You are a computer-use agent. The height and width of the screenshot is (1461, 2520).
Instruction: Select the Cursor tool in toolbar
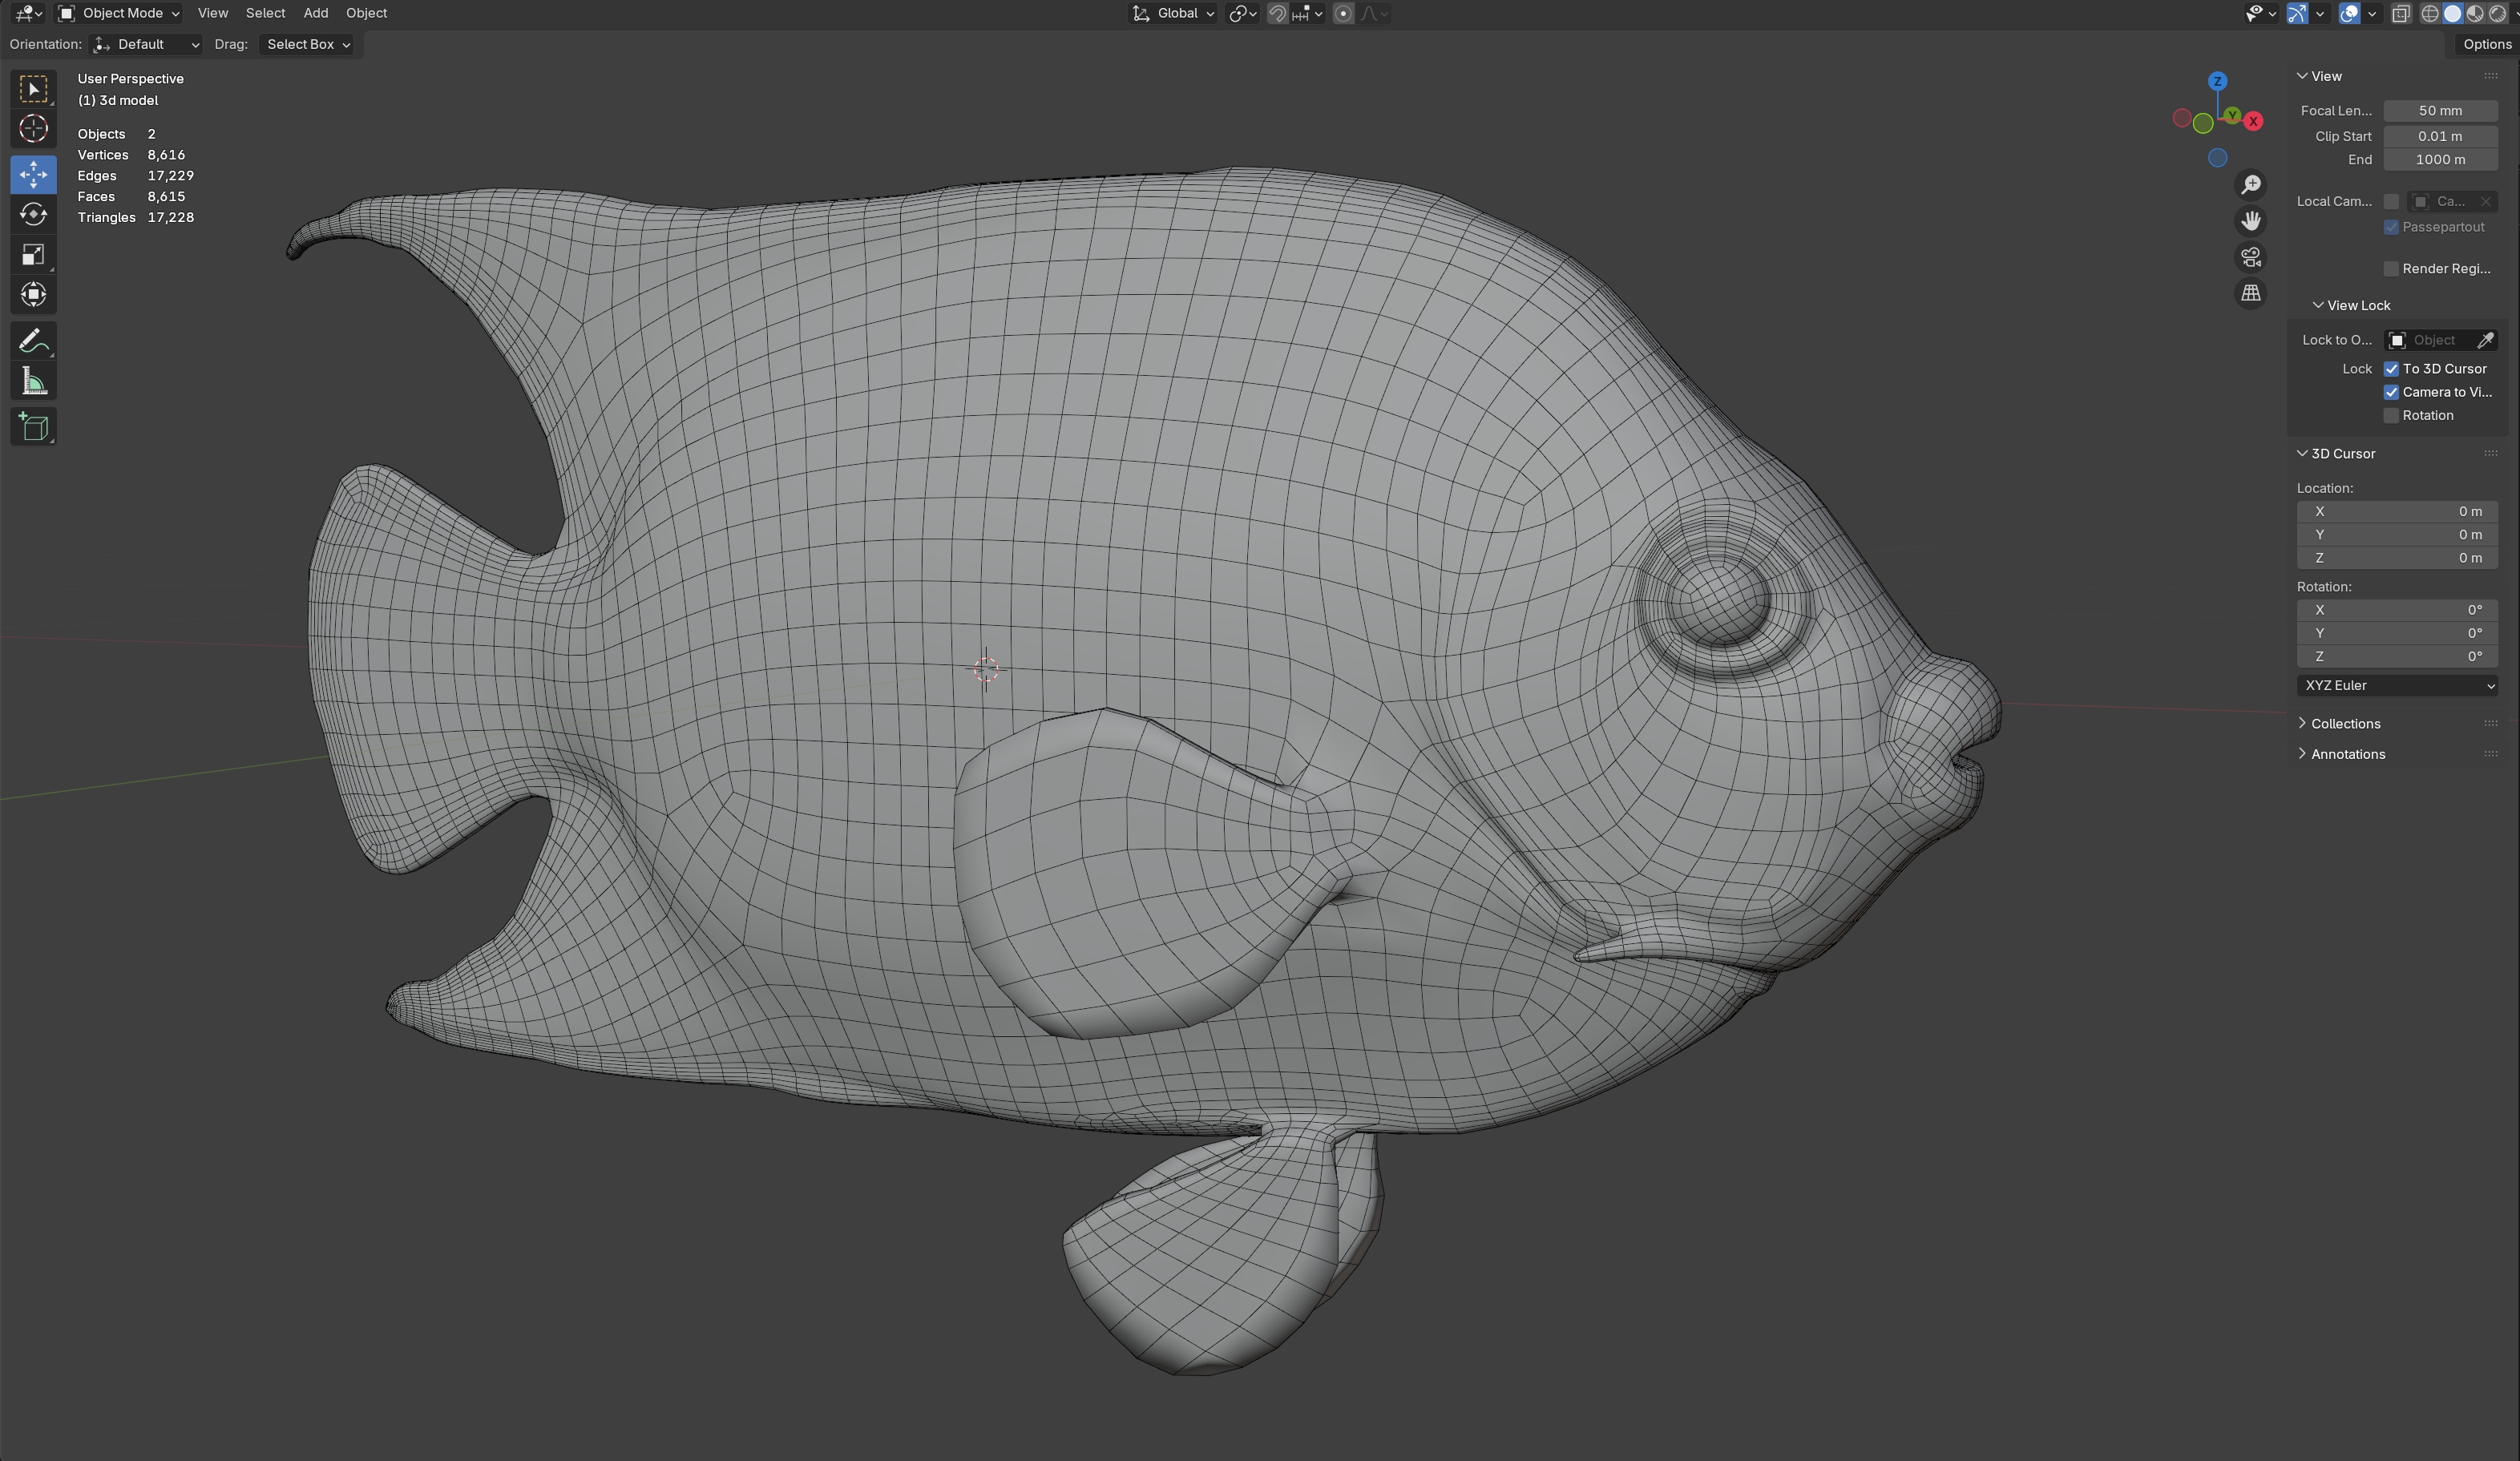[x=33, y=129]
